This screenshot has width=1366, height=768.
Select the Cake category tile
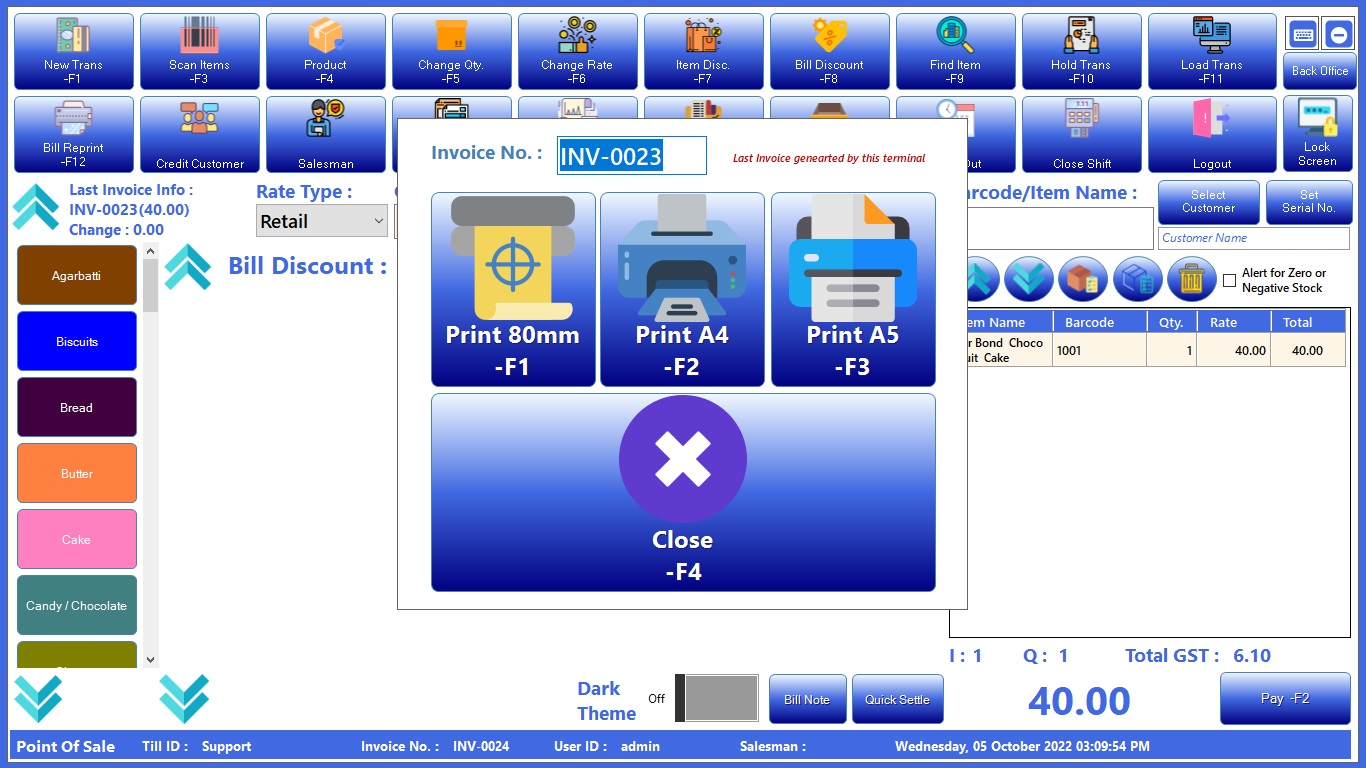pos(77,539)
